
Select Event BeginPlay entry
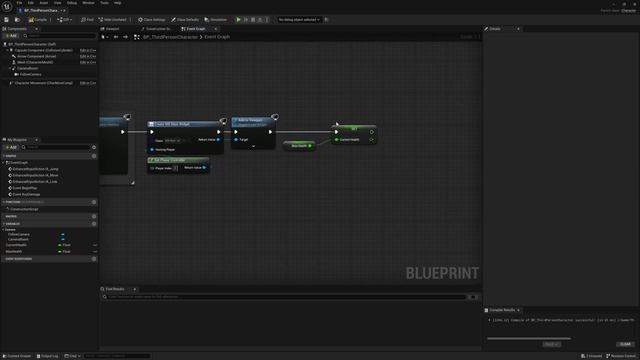(x=24, y=188)
